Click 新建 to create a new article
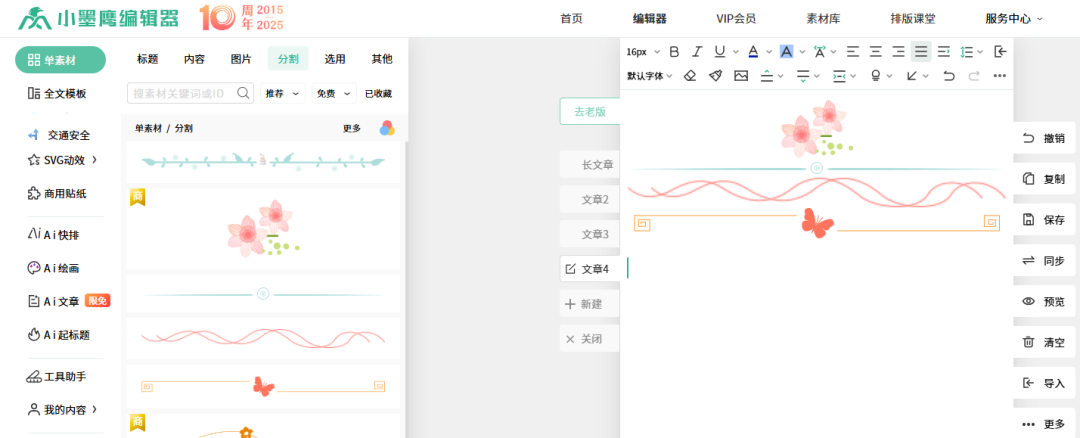Screen dimensions: 1080x438 pyautogui.click(x=590, y=304)
